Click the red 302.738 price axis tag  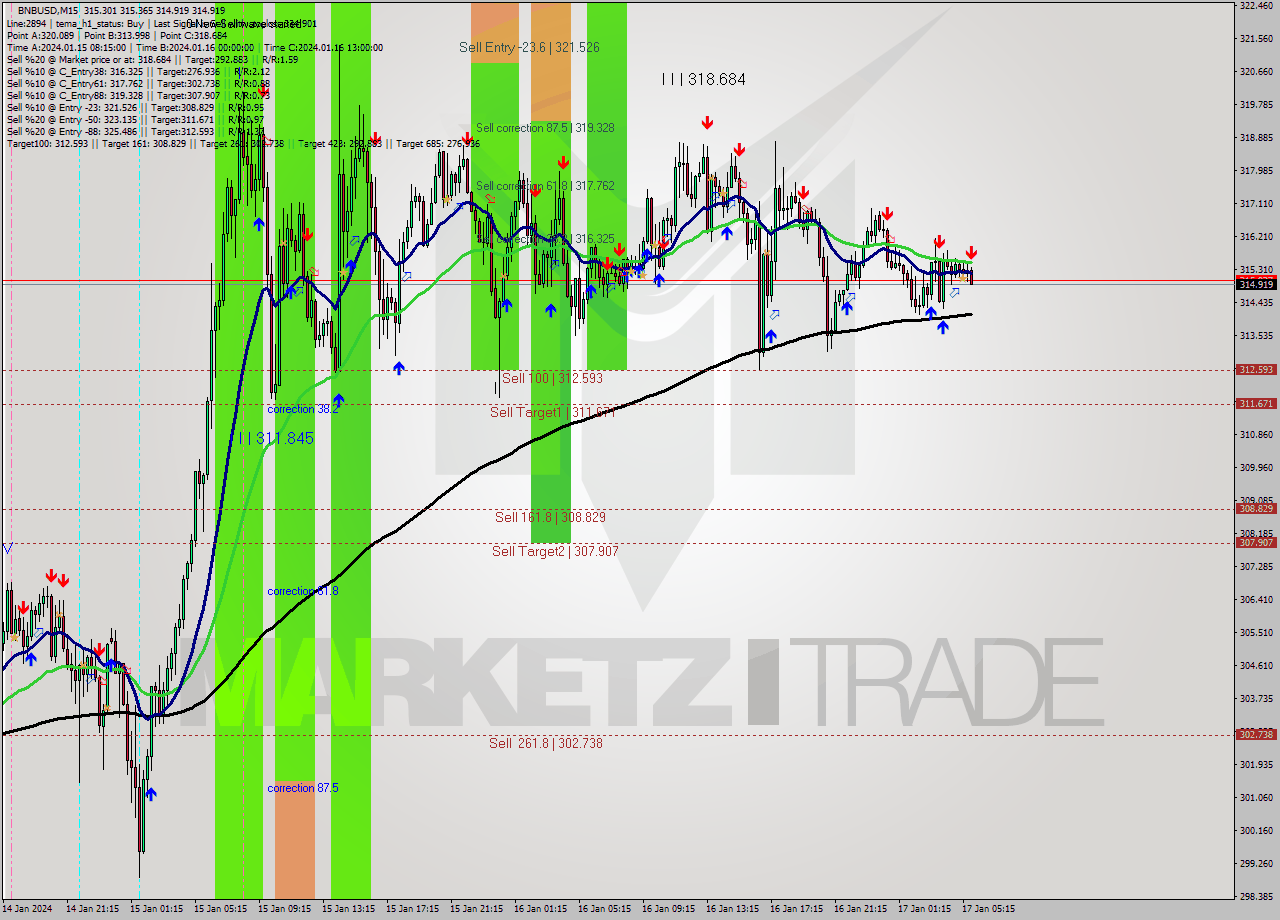tap(1256, 735)
